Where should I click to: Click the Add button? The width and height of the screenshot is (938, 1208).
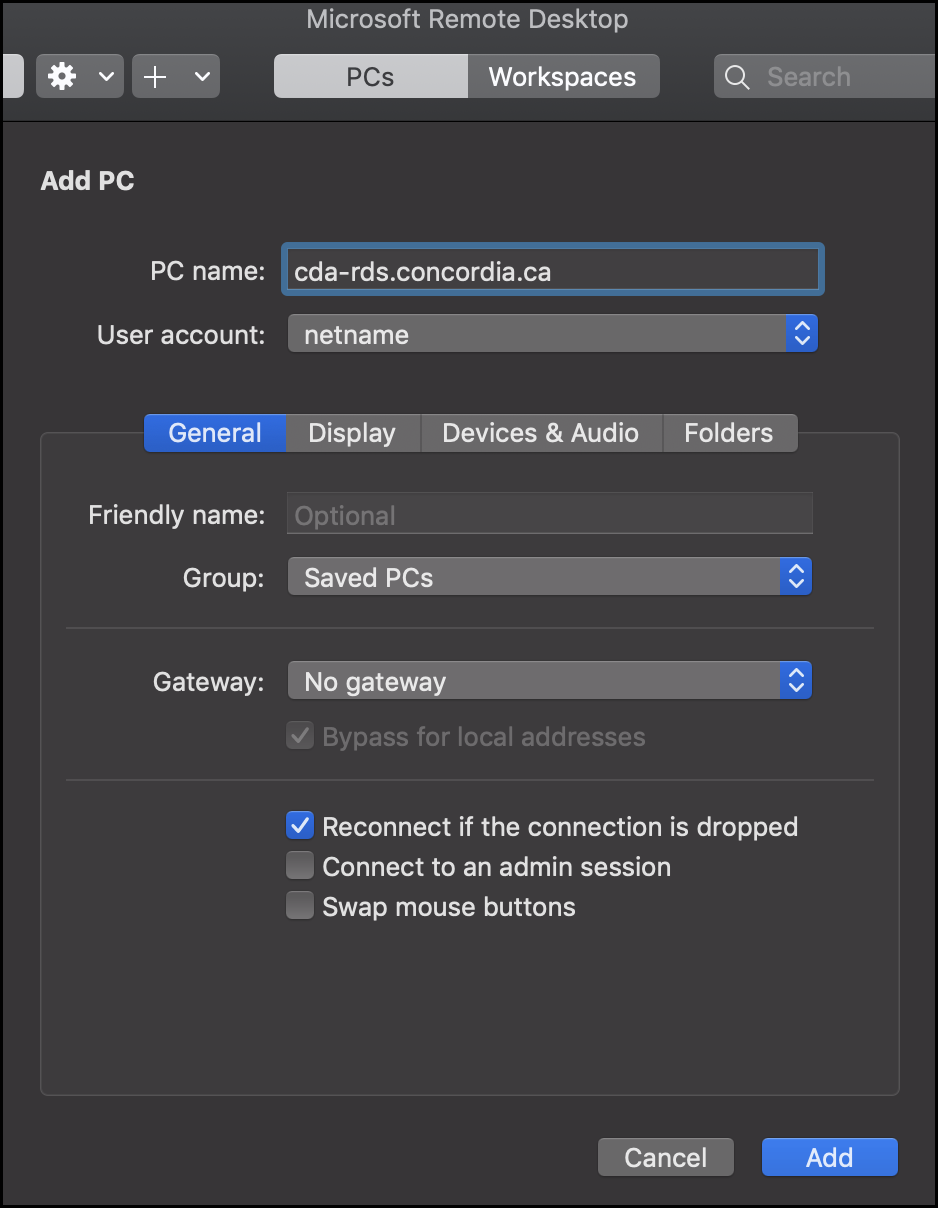point(829,1157)
